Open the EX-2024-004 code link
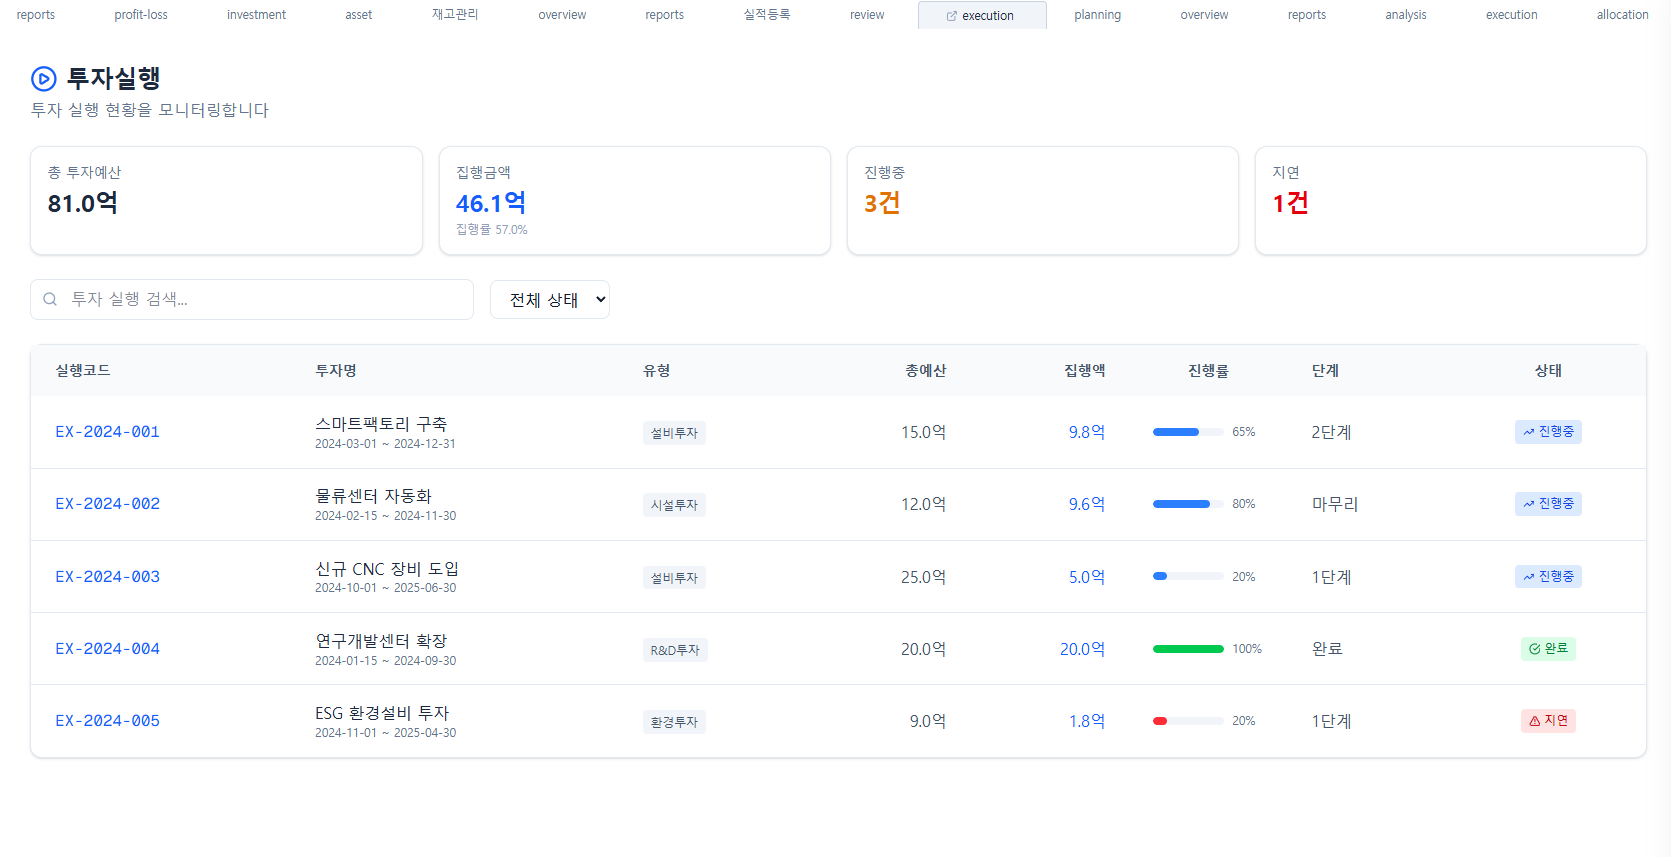Image resolution: width=1671 pixels, height=857 pixels. click(x=107, y=649)
